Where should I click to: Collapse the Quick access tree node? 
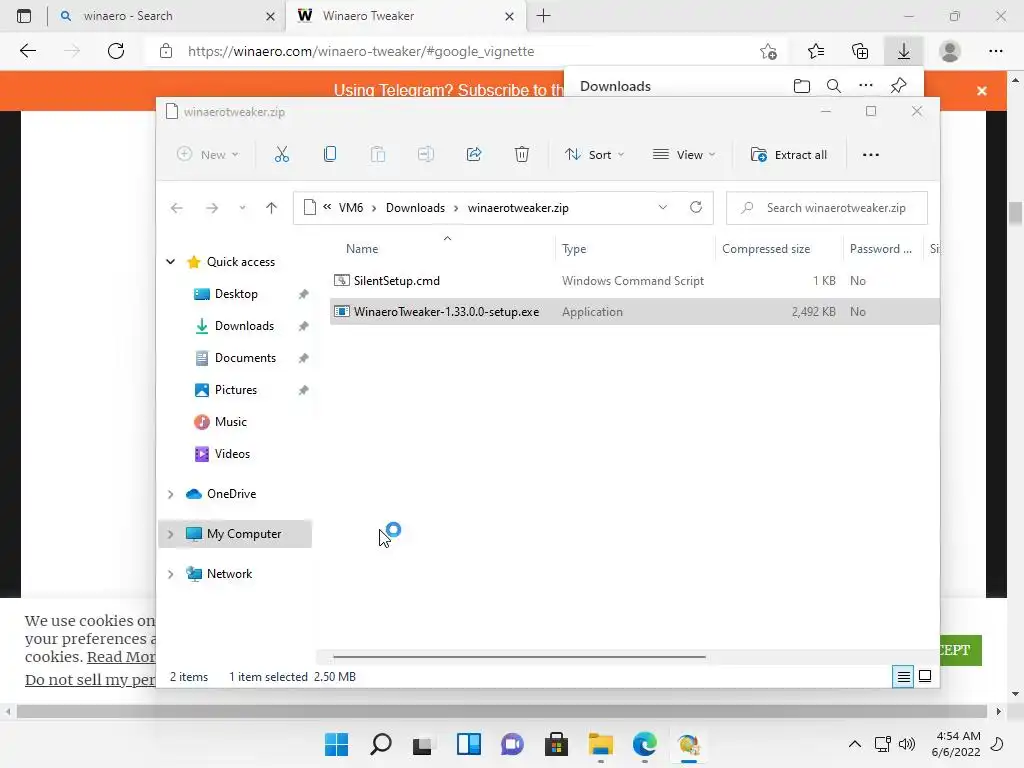170,262
